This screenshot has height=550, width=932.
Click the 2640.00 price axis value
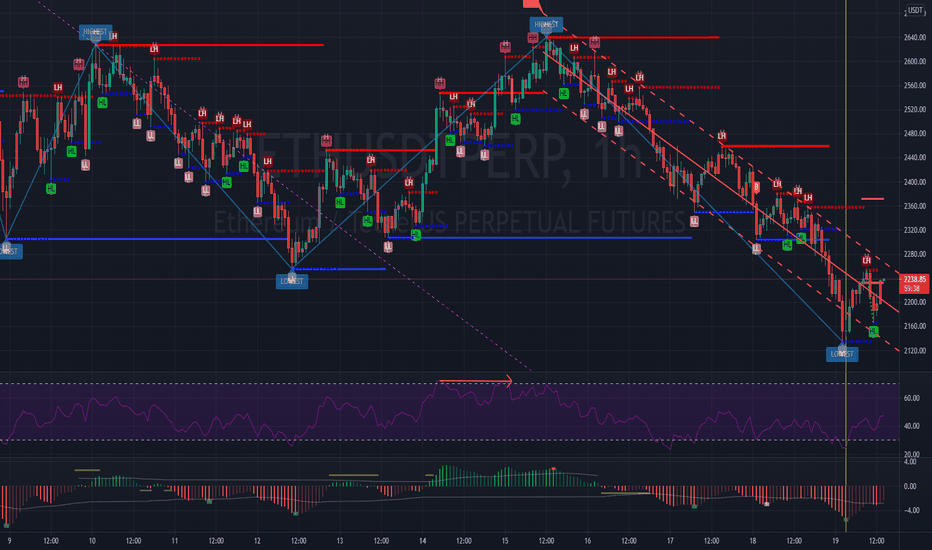pos(914,37)
